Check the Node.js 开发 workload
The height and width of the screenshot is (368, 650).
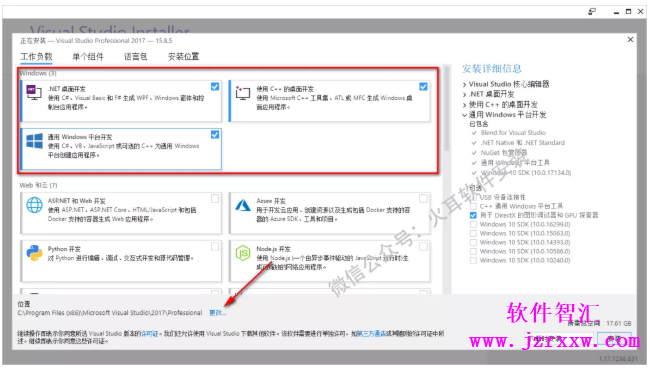(423, 247)
